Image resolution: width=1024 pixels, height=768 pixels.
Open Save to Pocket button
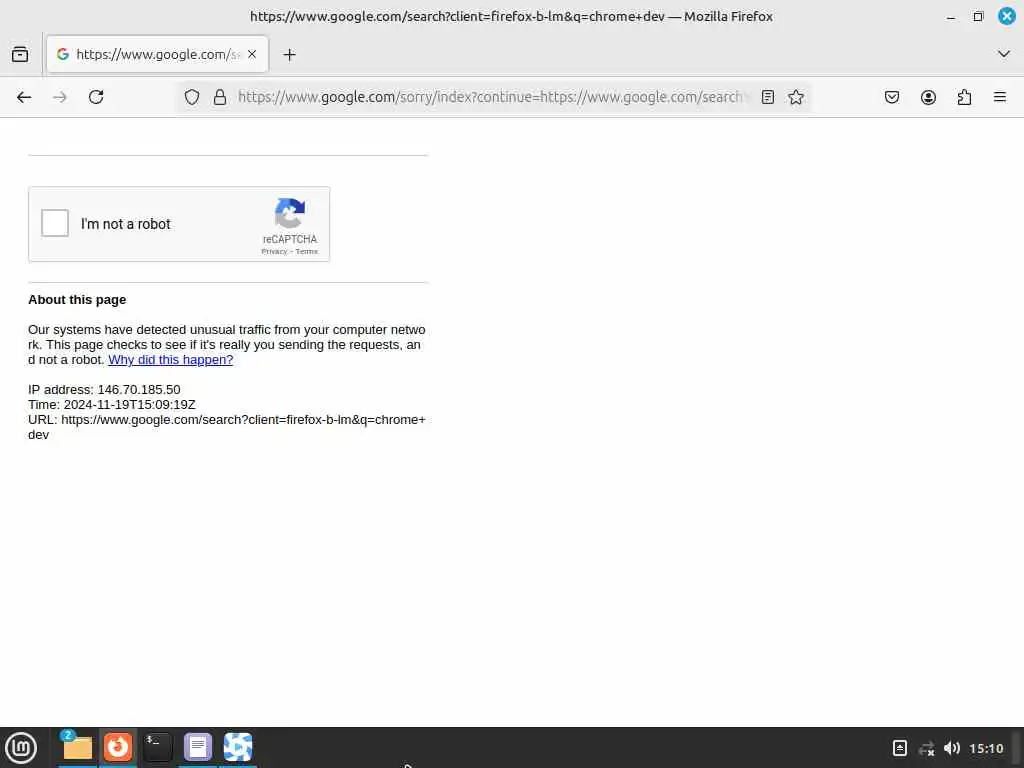pos(891,97)
